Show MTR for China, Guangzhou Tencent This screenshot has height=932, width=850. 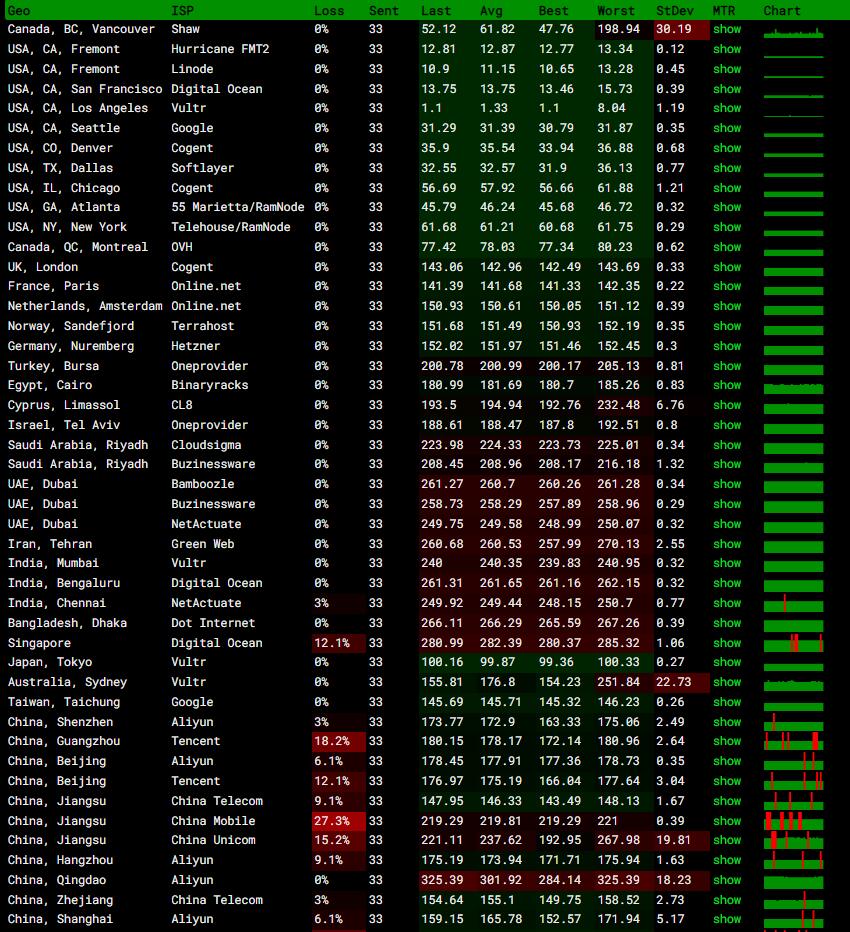point(727,741)
